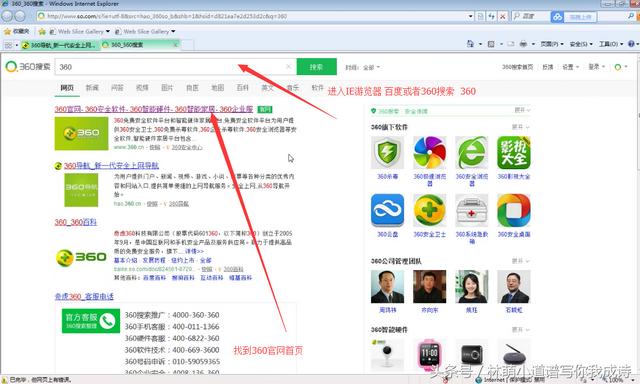Expand the 360旗下软件 section
Image resolution: width=640 pixels, height=384 pixels.
click(x=521, y=127)
